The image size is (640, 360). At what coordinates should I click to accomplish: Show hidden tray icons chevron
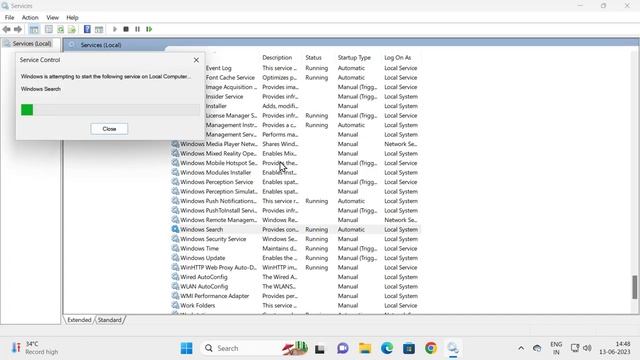[x=521, y=348]
